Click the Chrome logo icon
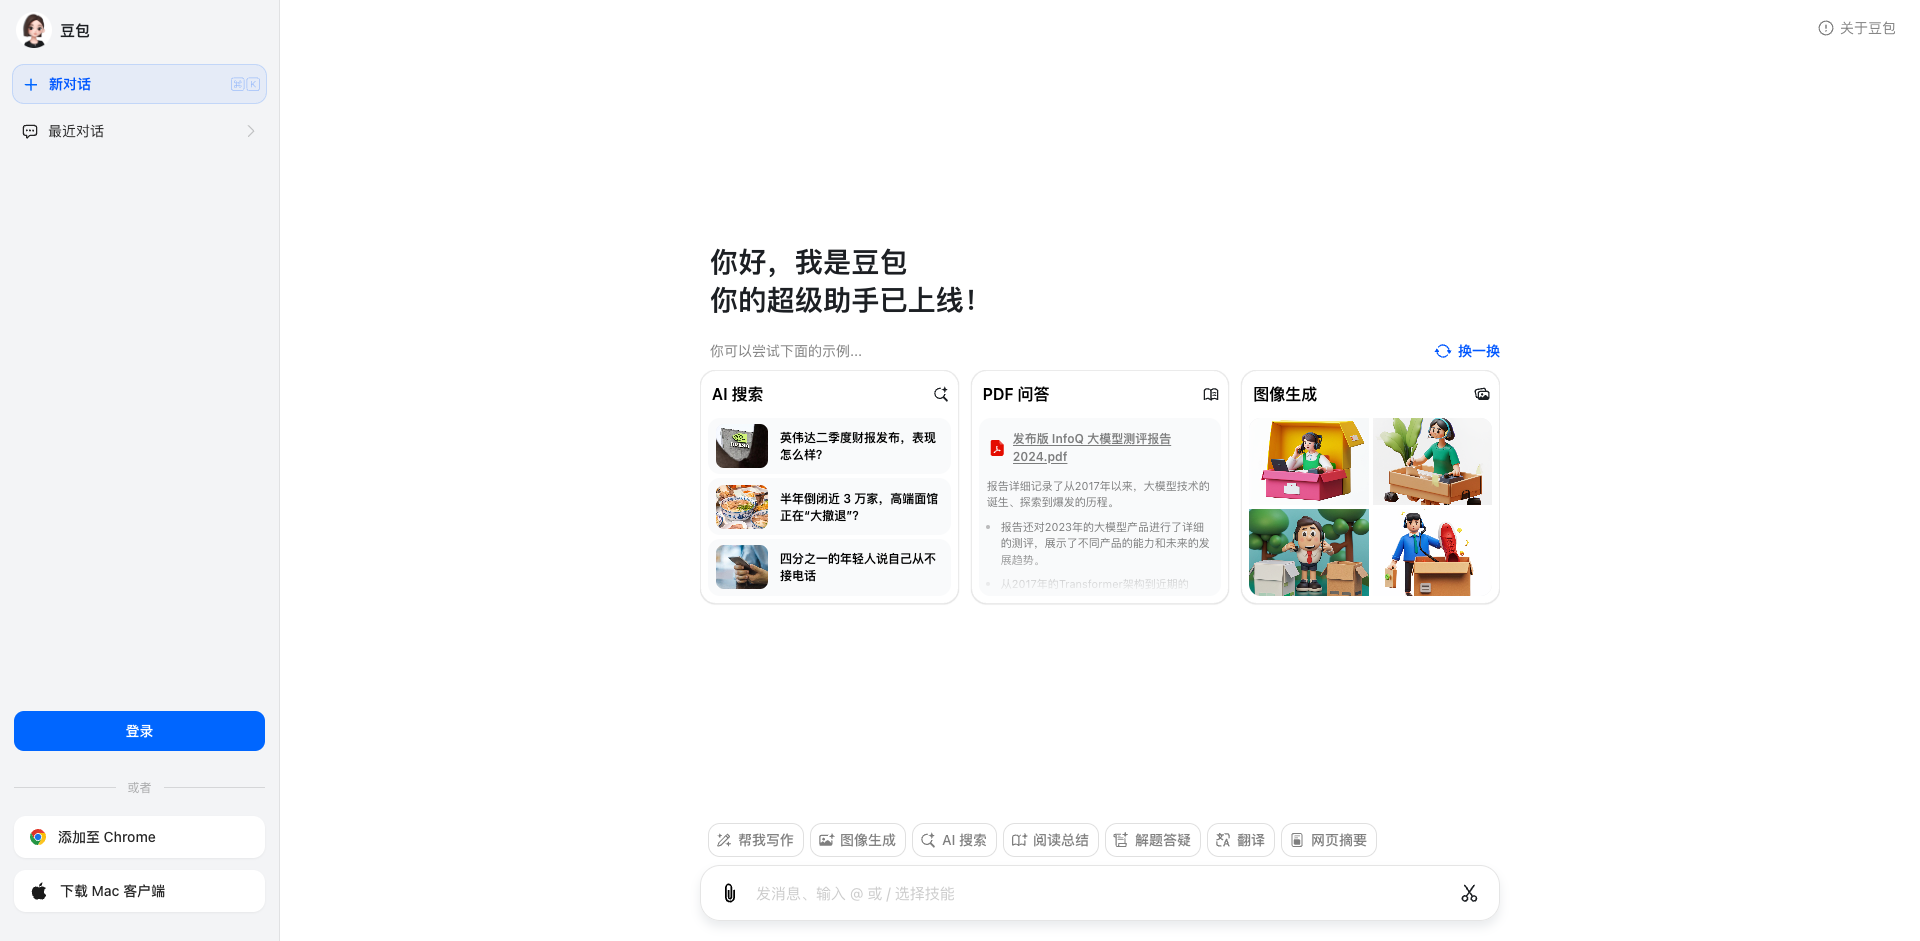This screenshot has height=941, width=1920. [38, 837]
